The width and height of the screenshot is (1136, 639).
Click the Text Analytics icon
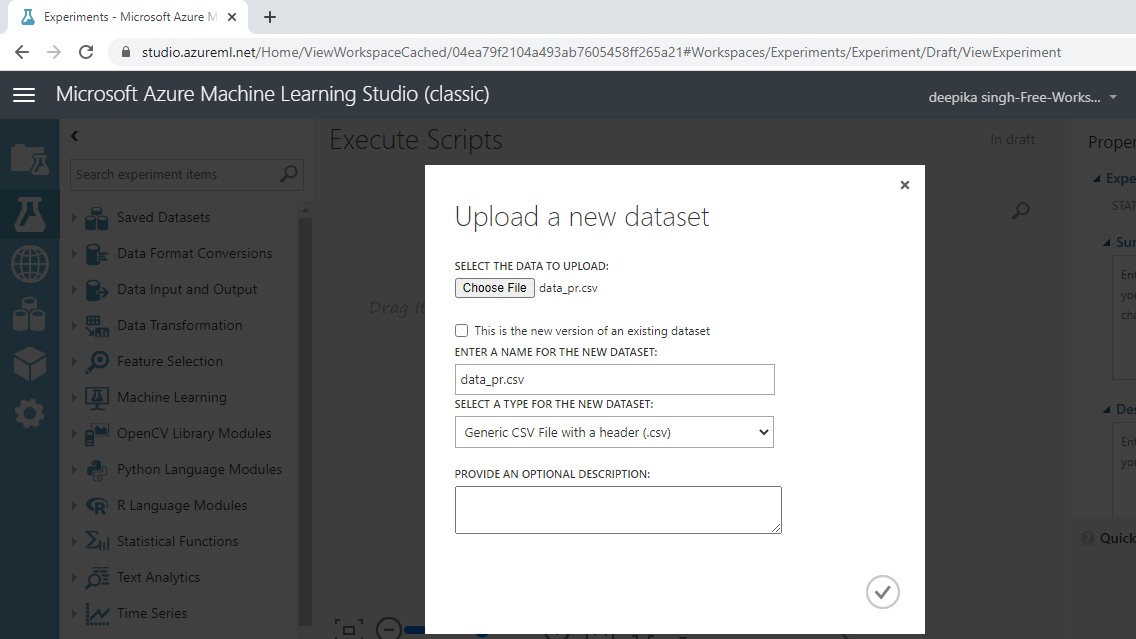pyautogui.click(x=96, y=578)
